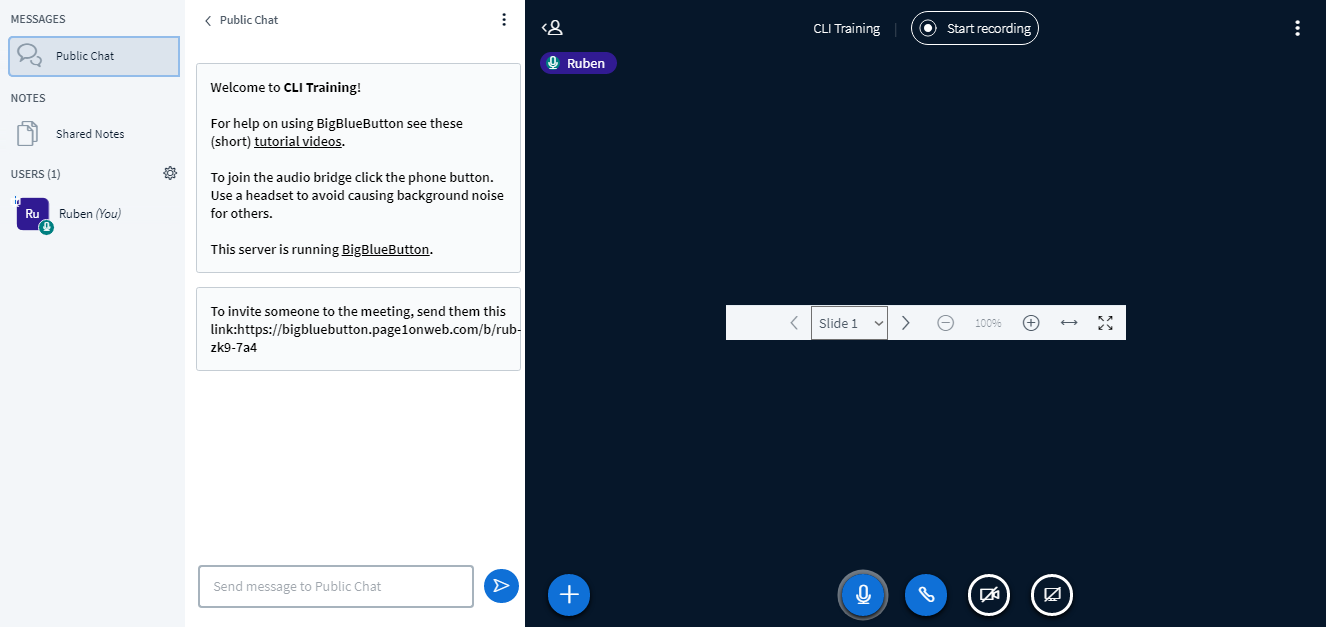Viewport: 1326px width, 627px height.
Task: Open chat options three-dot menu
Action: pyautogui.click(x=503, y=19)
